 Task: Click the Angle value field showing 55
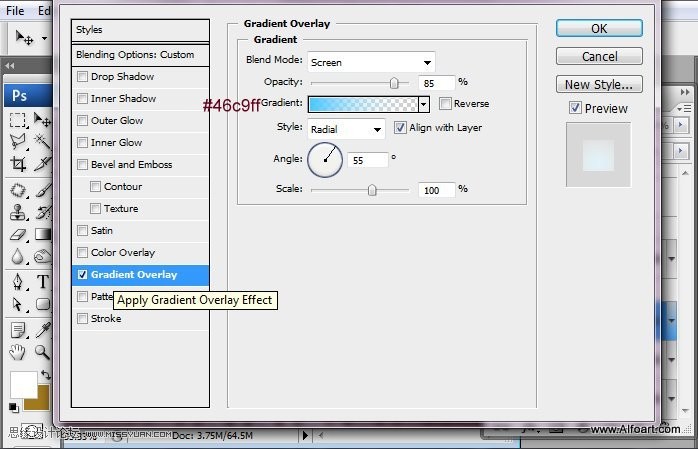[x=367, y=160]
